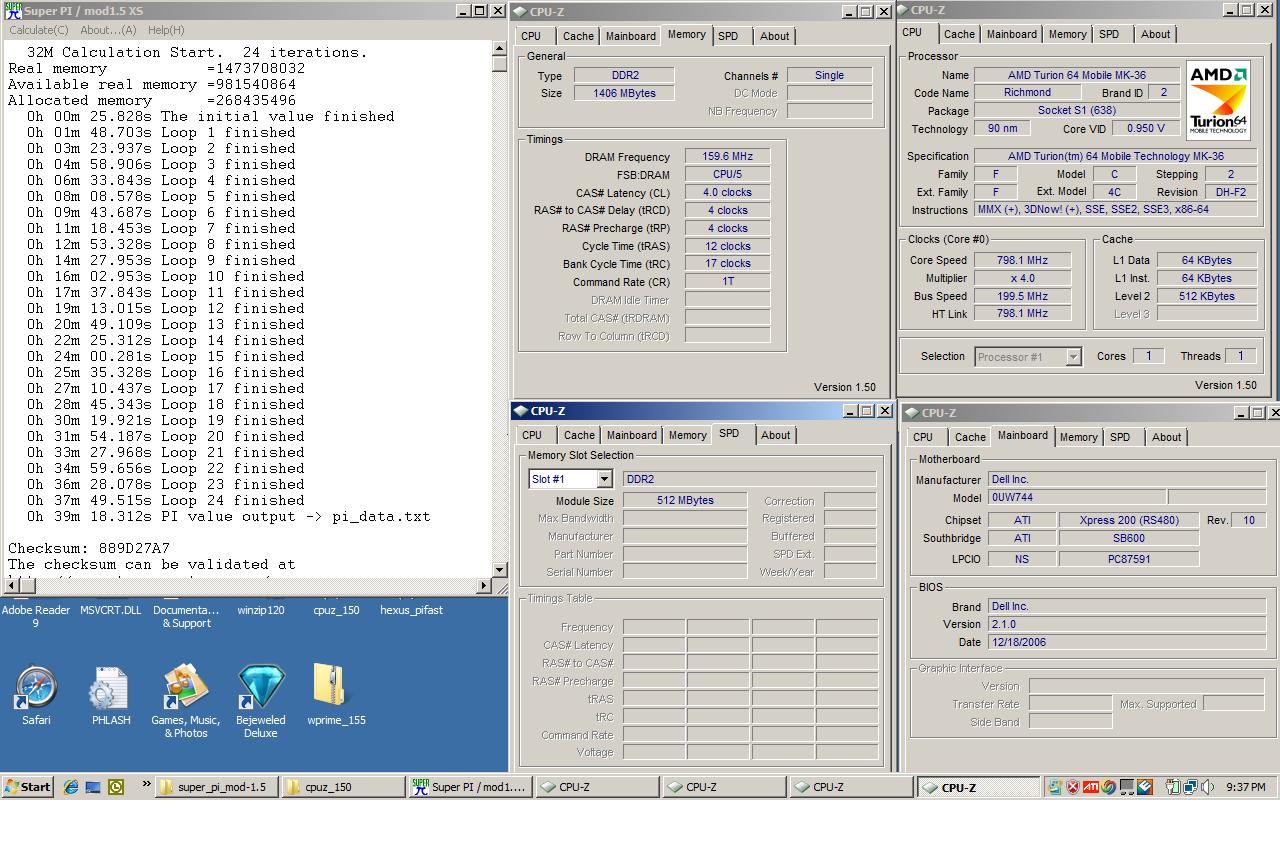The image size is (1280, 864).
Task: Click the red security shield tray icon
Action: pos(1073,787)
